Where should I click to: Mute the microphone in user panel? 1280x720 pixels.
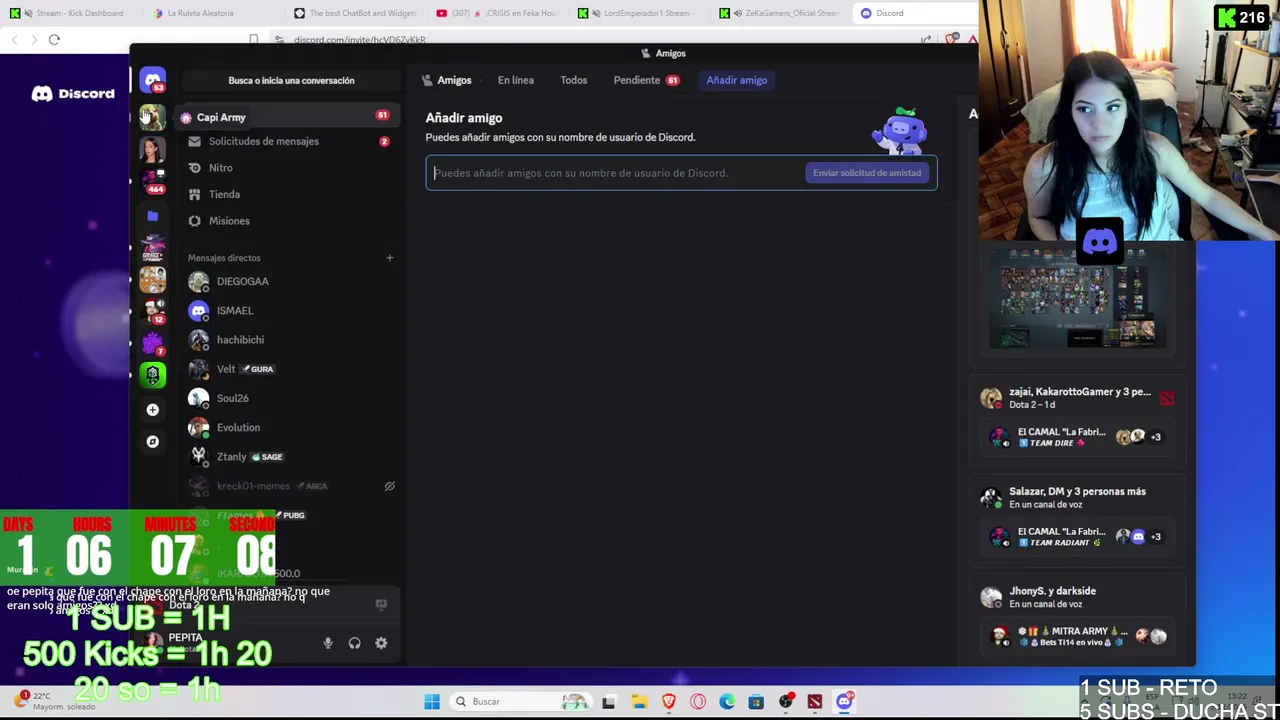pyautogui.click(x=327, y=643)
